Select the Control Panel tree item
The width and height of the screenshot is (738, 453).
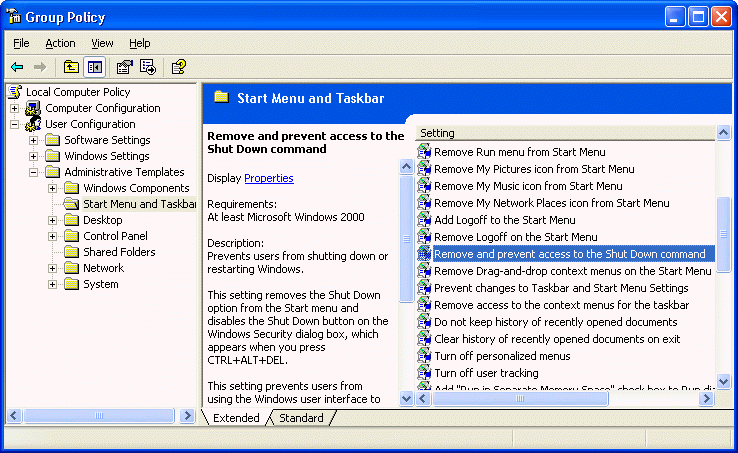(x=115, y=236)
